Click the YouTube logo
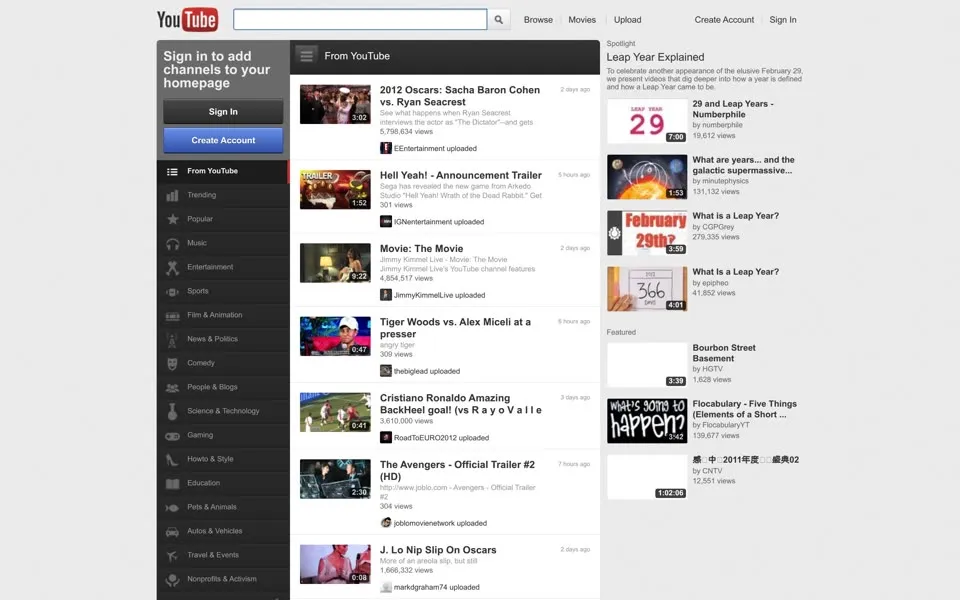Image resolution: width=960 pixels, height=600 pixels. coord(187,20)
